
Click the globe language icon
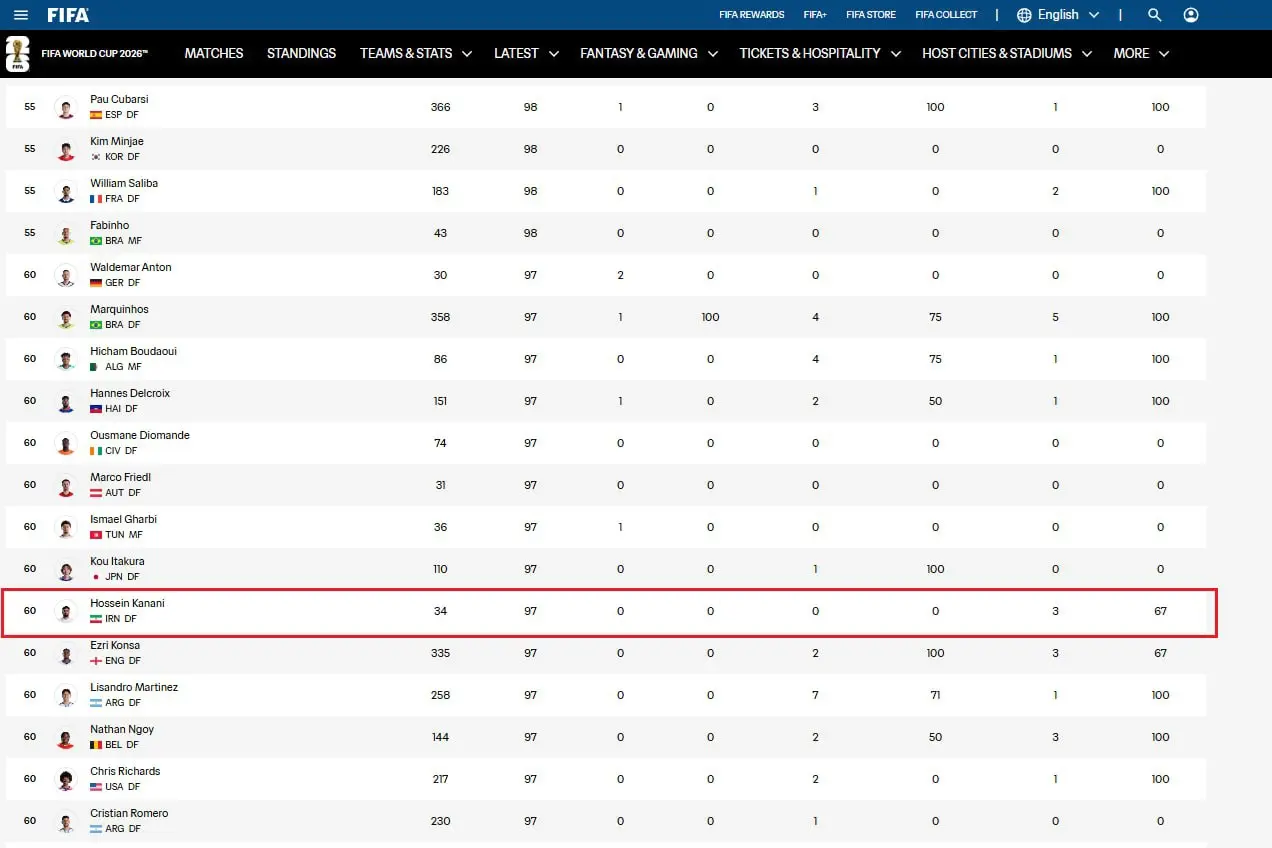click(1024, 15)
